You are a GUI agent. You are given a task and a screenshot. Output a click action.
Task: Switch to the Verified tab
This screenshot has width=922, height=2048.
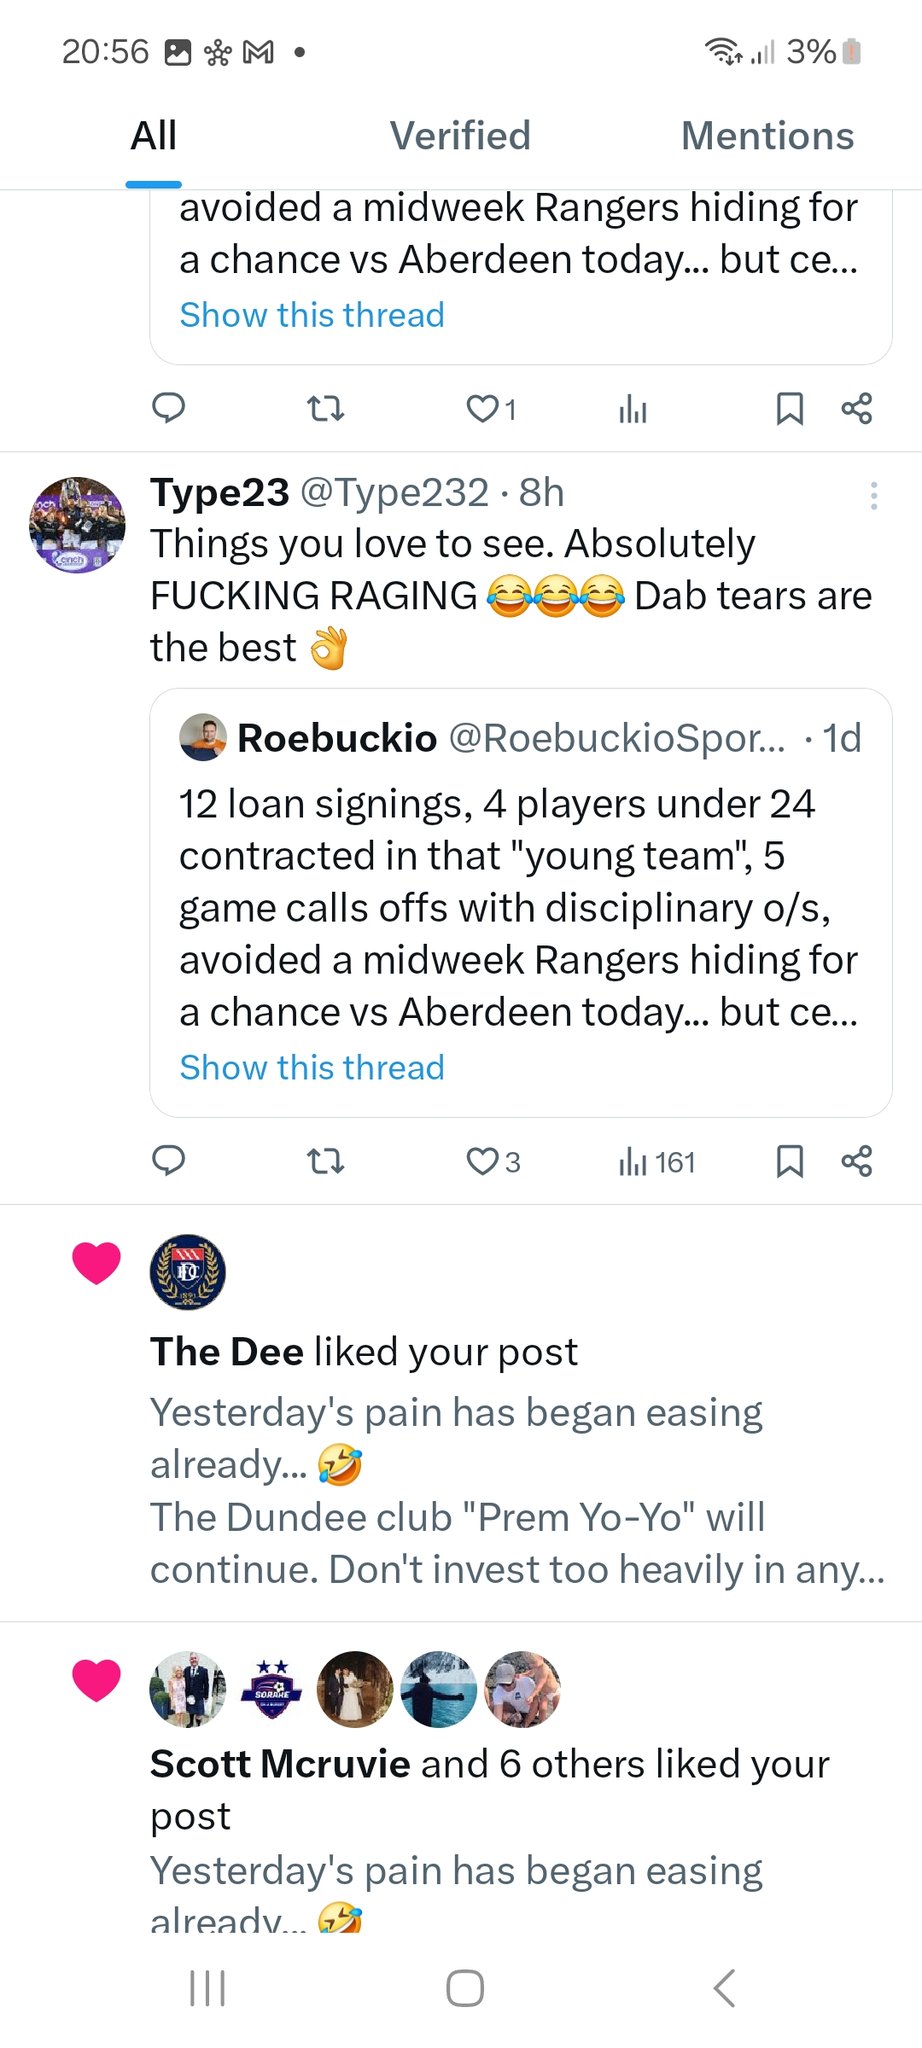[x=460, y=136]
